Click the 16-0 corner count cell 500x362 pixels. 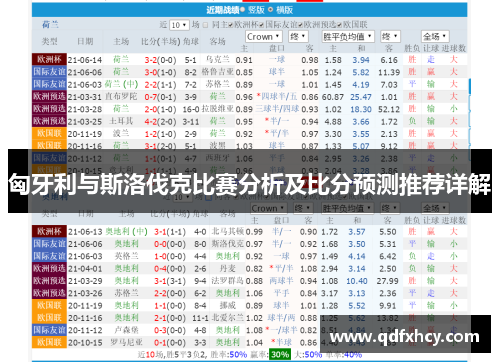pyautogui.click(x=191, y=109)
